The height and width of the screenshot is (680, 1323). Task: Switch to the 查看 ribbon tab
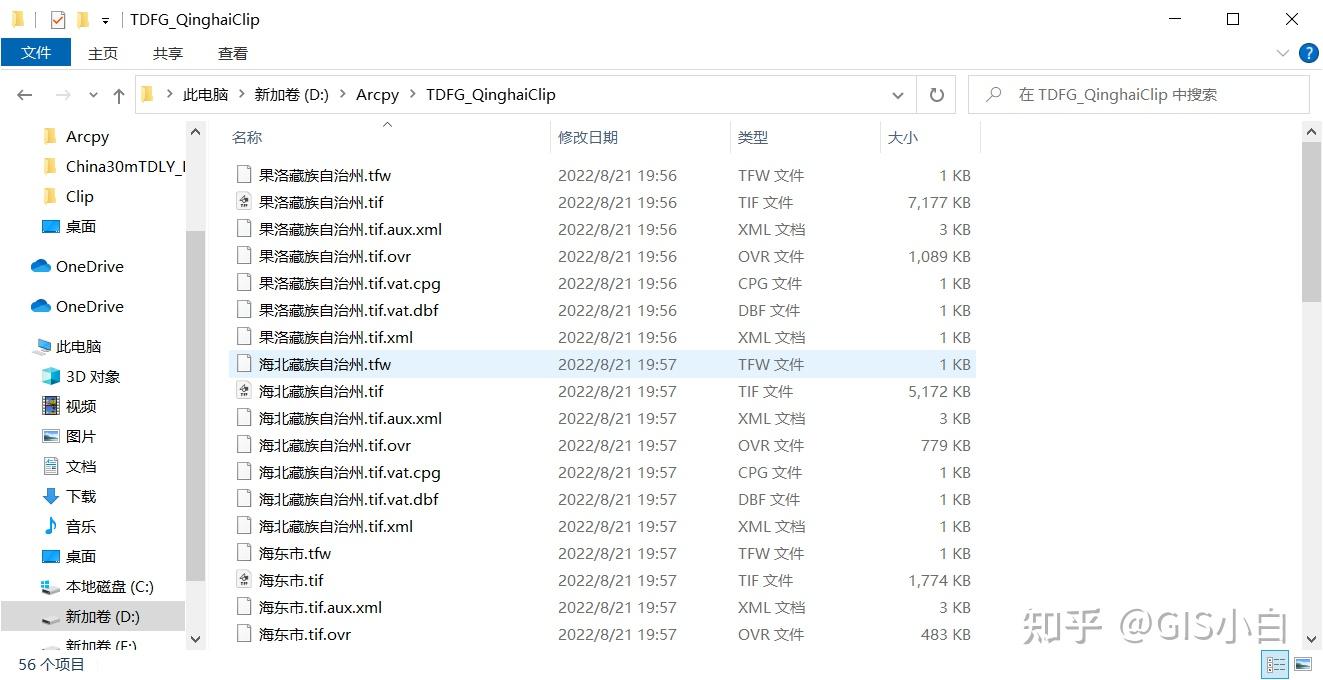[233, 53]
